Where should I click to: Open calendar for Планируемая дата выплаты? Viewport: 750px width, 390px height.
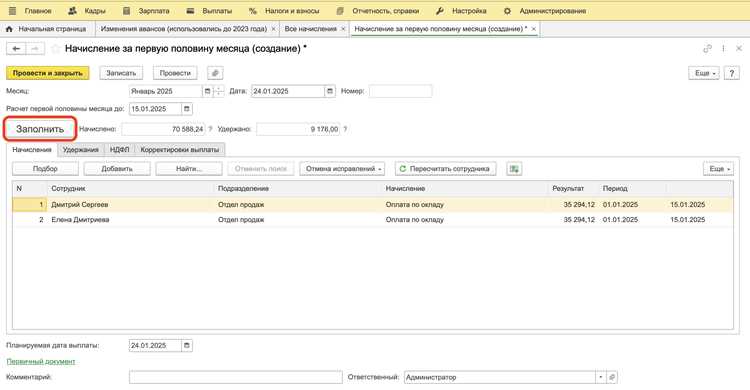click(x=187, y=345)
